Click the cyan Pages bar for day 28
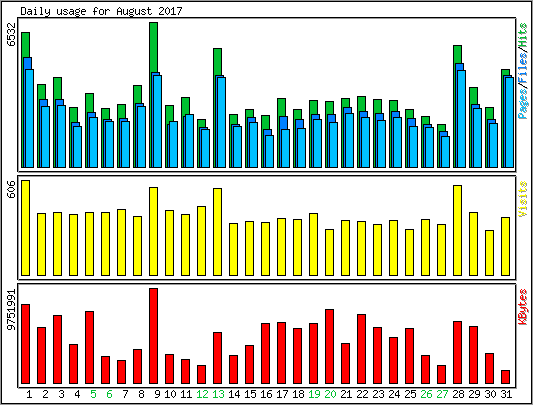 [462, 119]
